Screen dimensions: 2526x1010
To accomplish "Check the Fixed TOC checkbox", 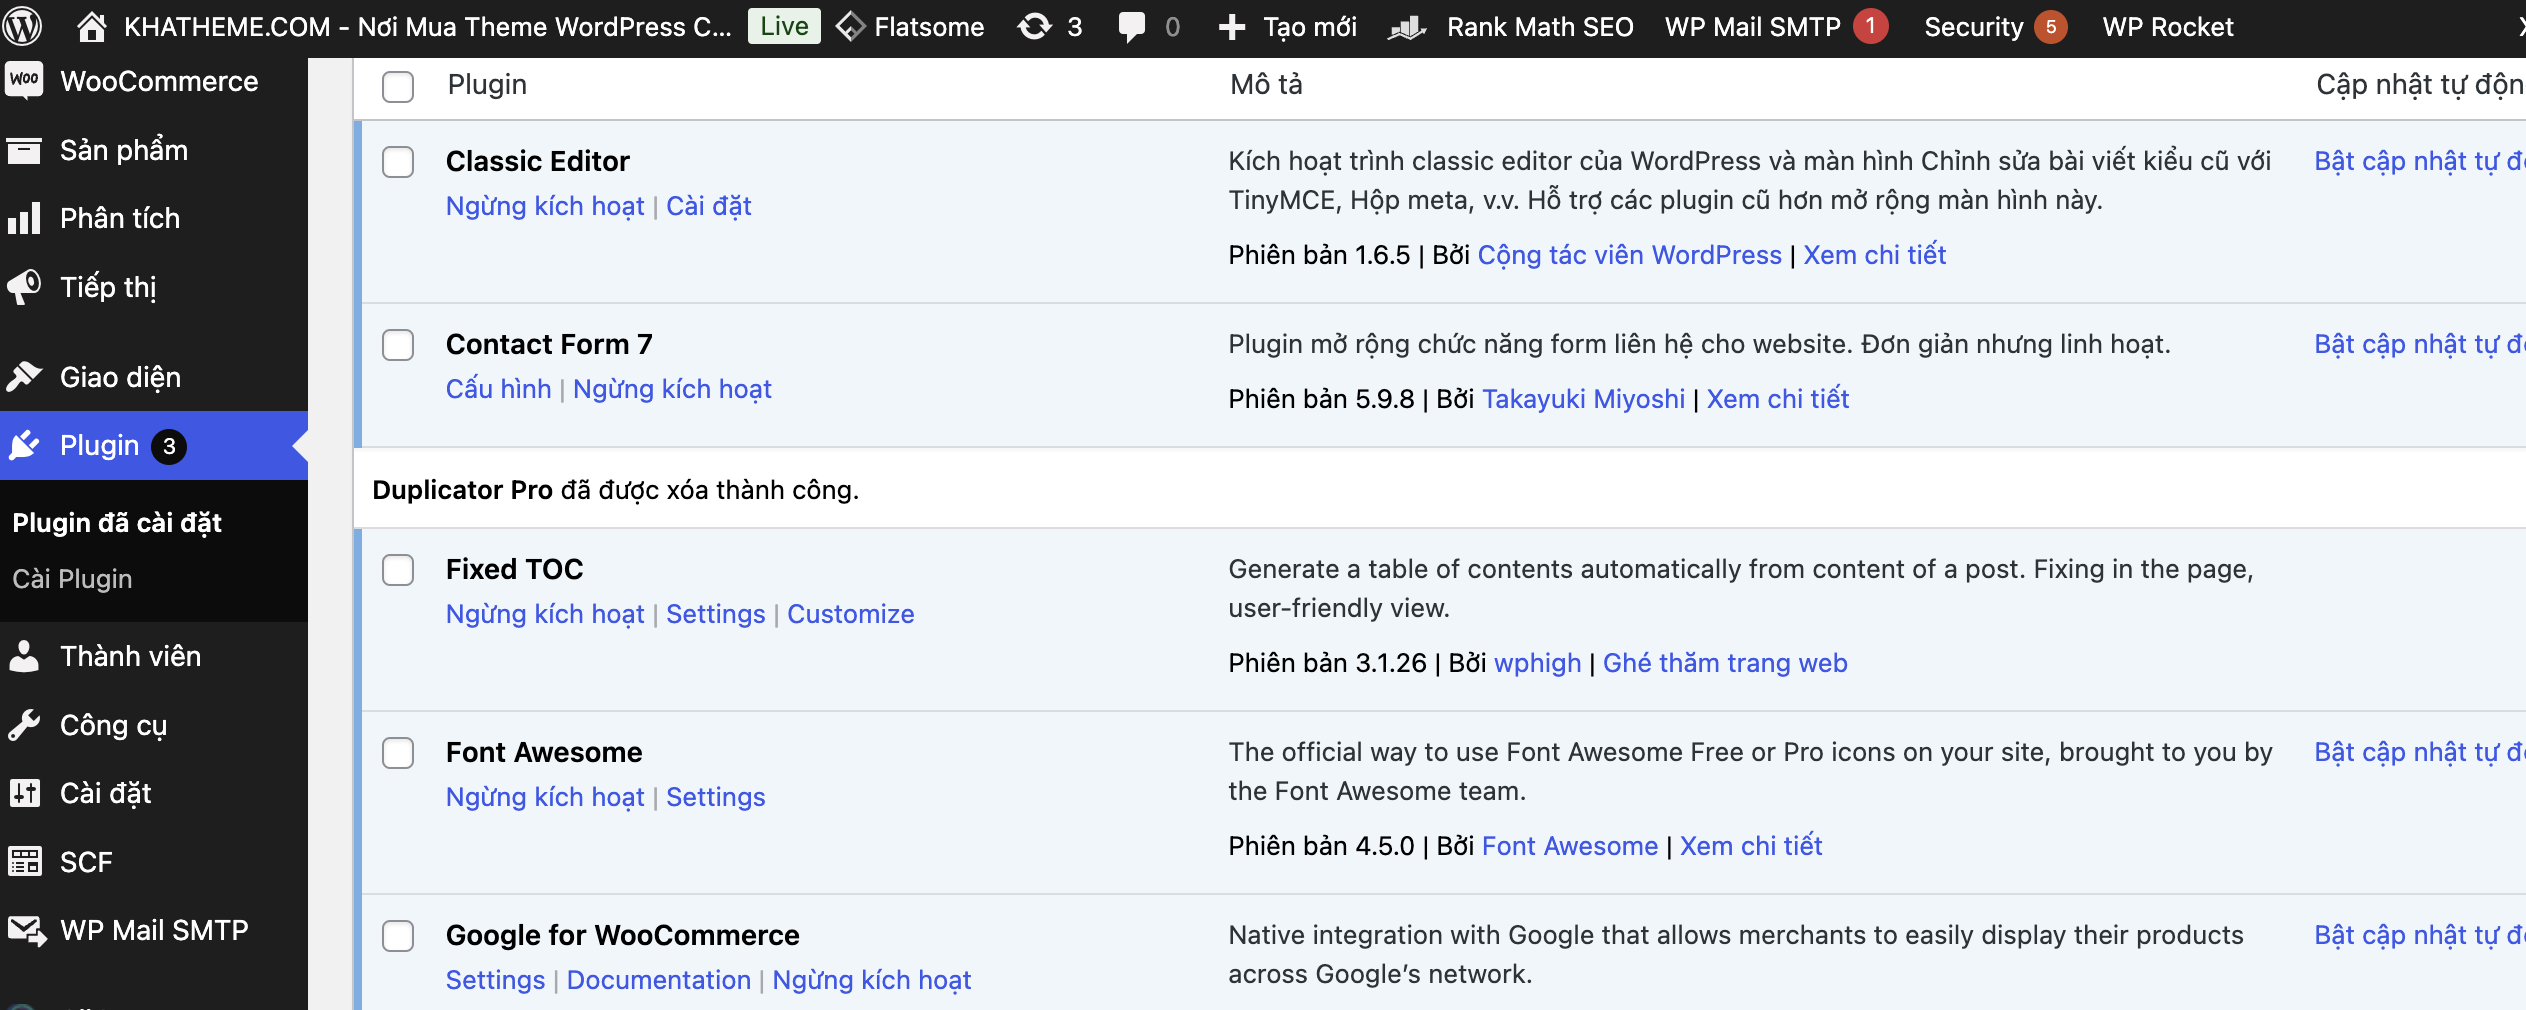I will pos(398,570).
